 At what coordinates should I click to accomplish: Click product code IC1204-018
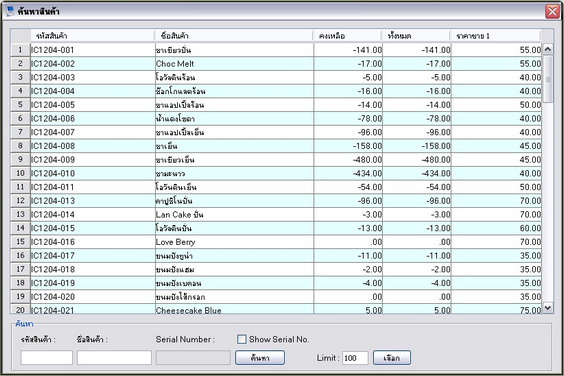click(53, 269)
